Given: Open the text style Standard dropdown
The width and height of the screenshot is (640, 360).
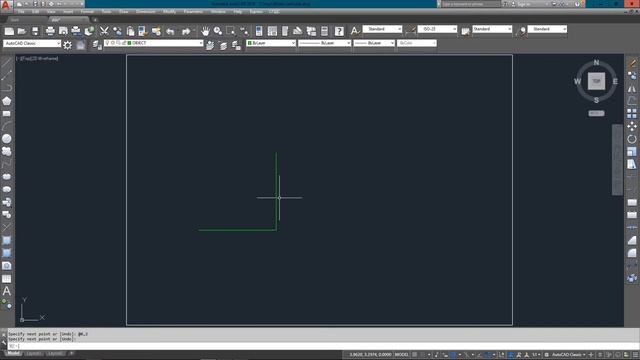Looking at the screenshot, I should [x=382, y=29].
